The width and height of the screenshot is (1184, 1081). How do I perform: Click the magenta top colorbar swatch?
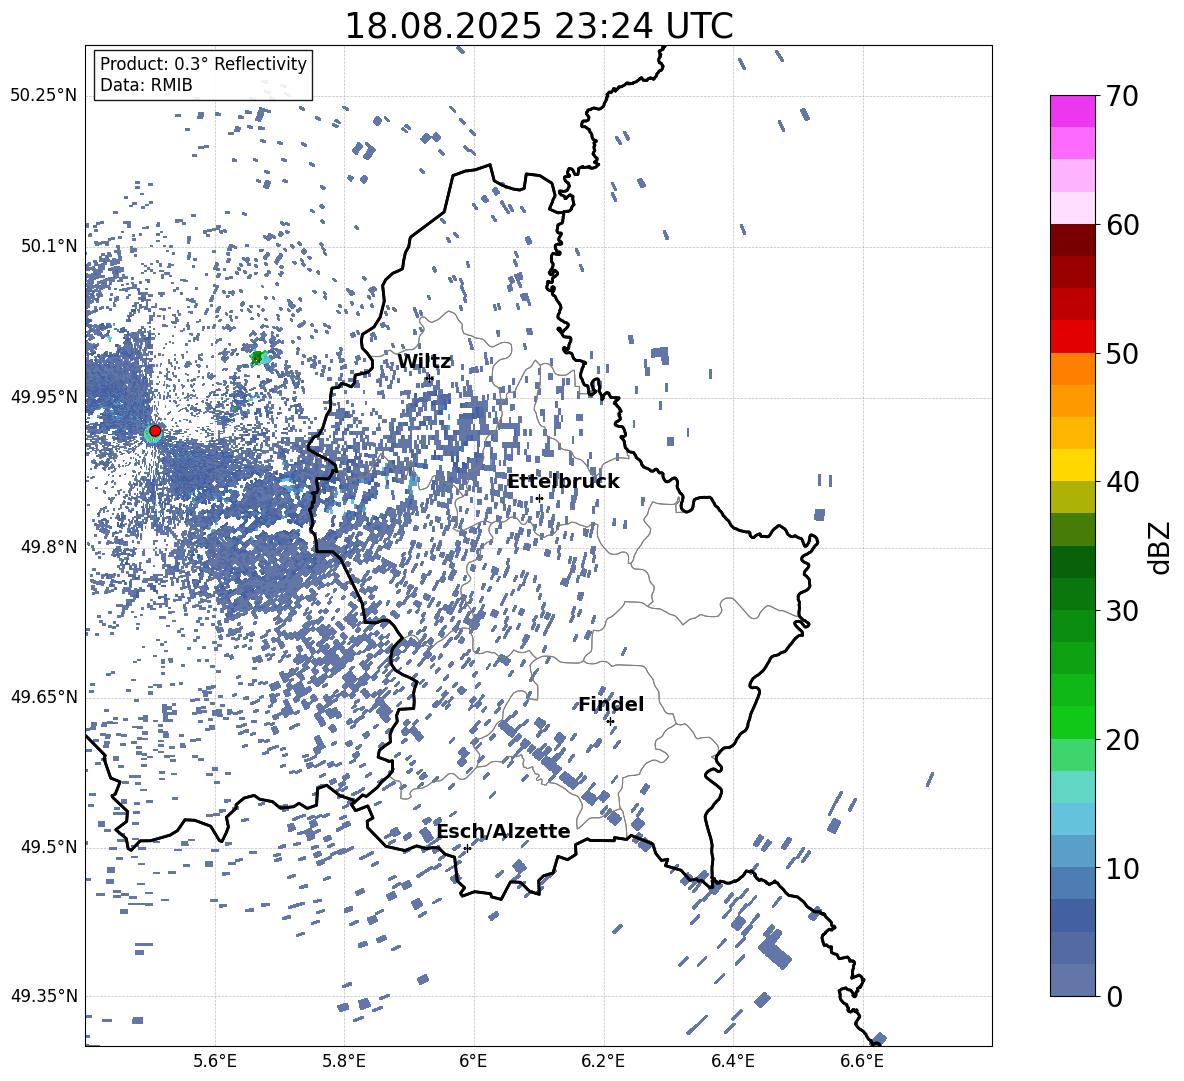pyautogui.click(x=1073, y=111)
